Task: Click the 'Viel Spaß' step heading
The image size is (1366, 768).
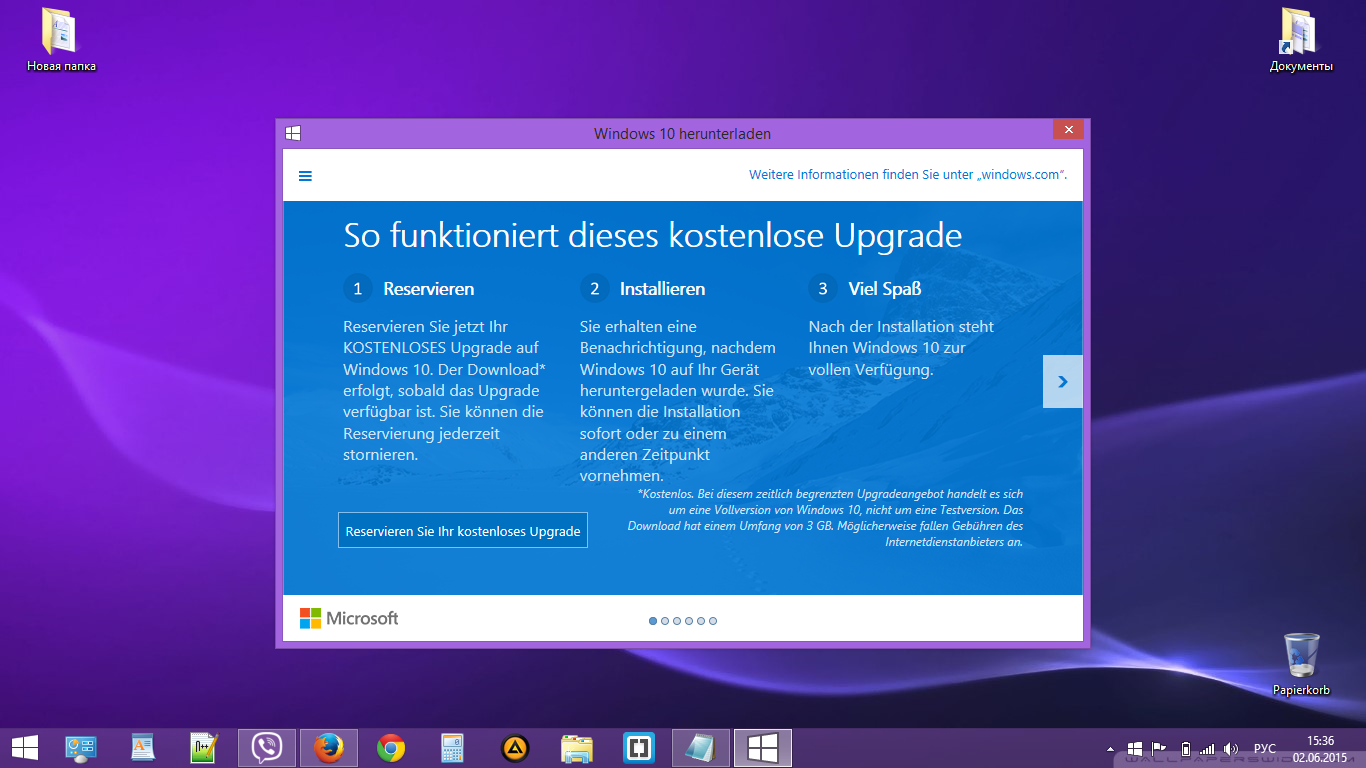Action: [x=885, y=289]
